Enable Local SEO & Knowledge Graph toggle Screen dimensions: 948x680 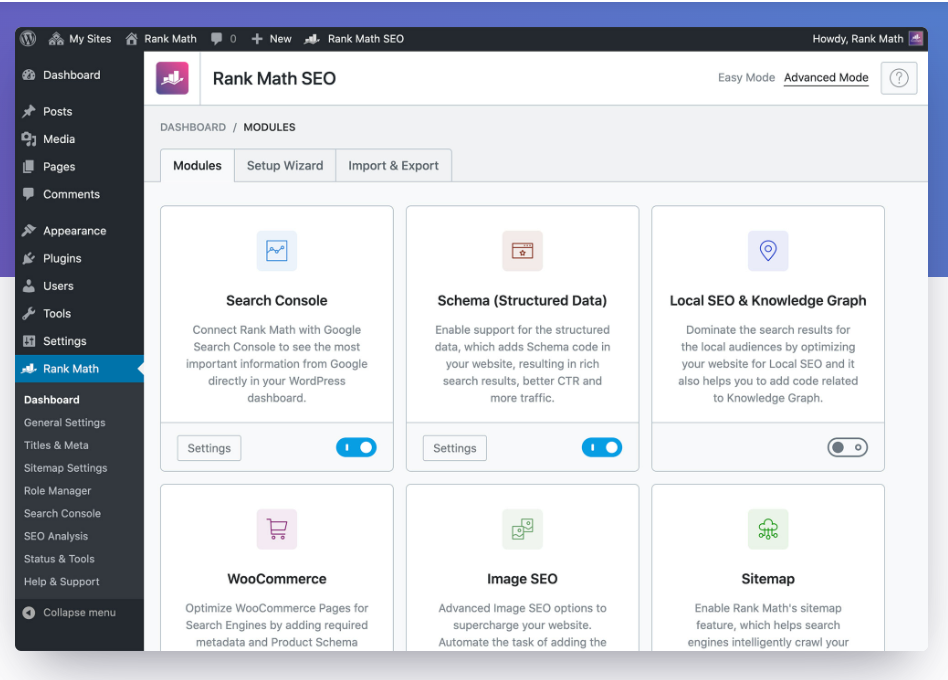tap(848, 447)
